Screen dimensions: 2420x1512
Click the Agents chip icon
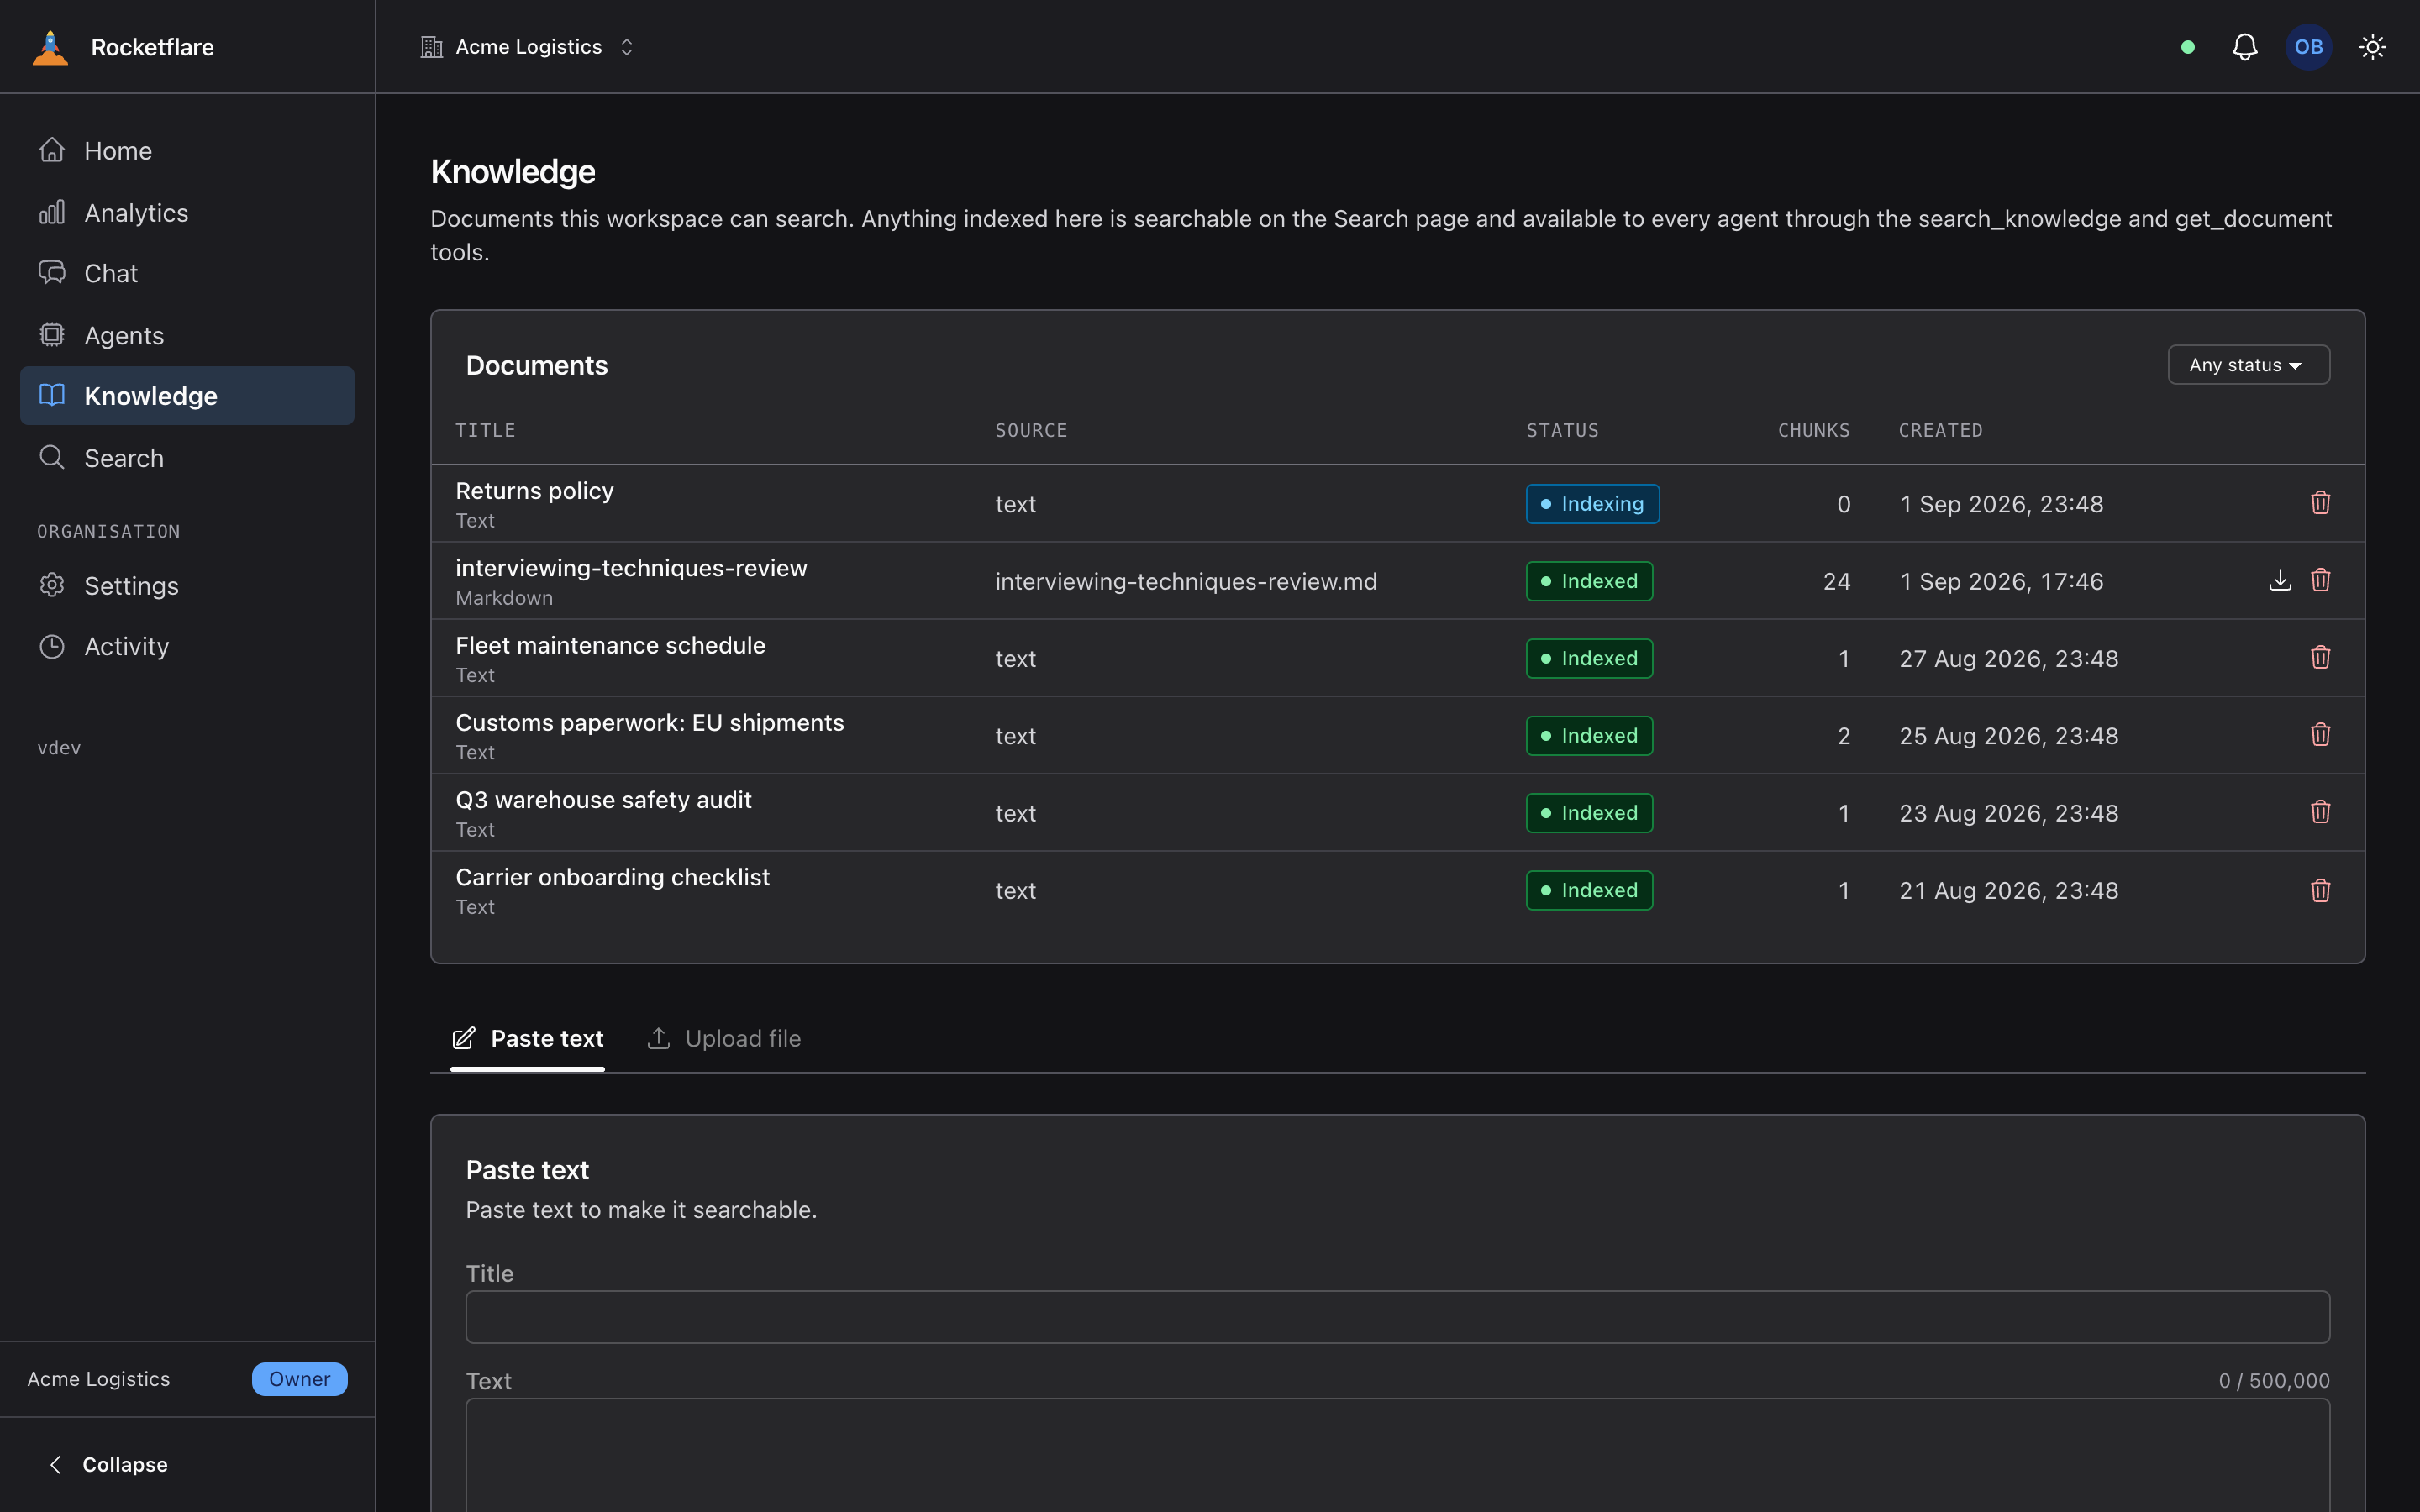coord(52,335)
